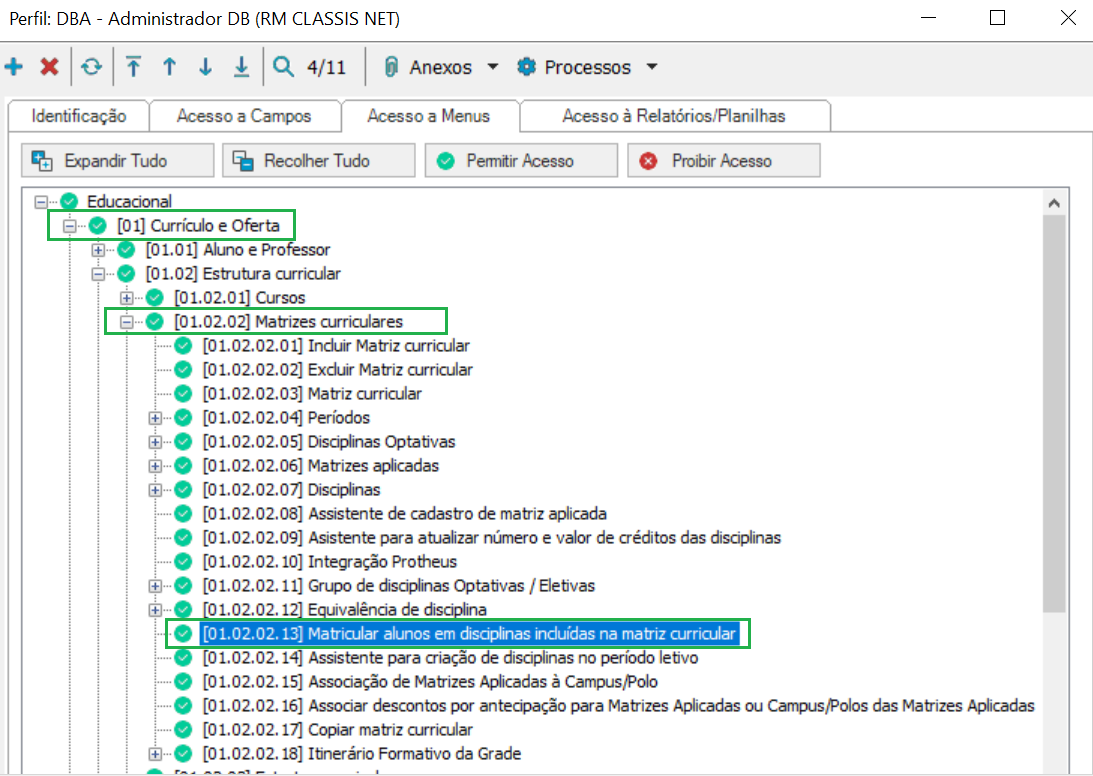Click the tree scrollbar up arrow
1093x776 pixels.
pyautogui.click(x=1054, y=203)
